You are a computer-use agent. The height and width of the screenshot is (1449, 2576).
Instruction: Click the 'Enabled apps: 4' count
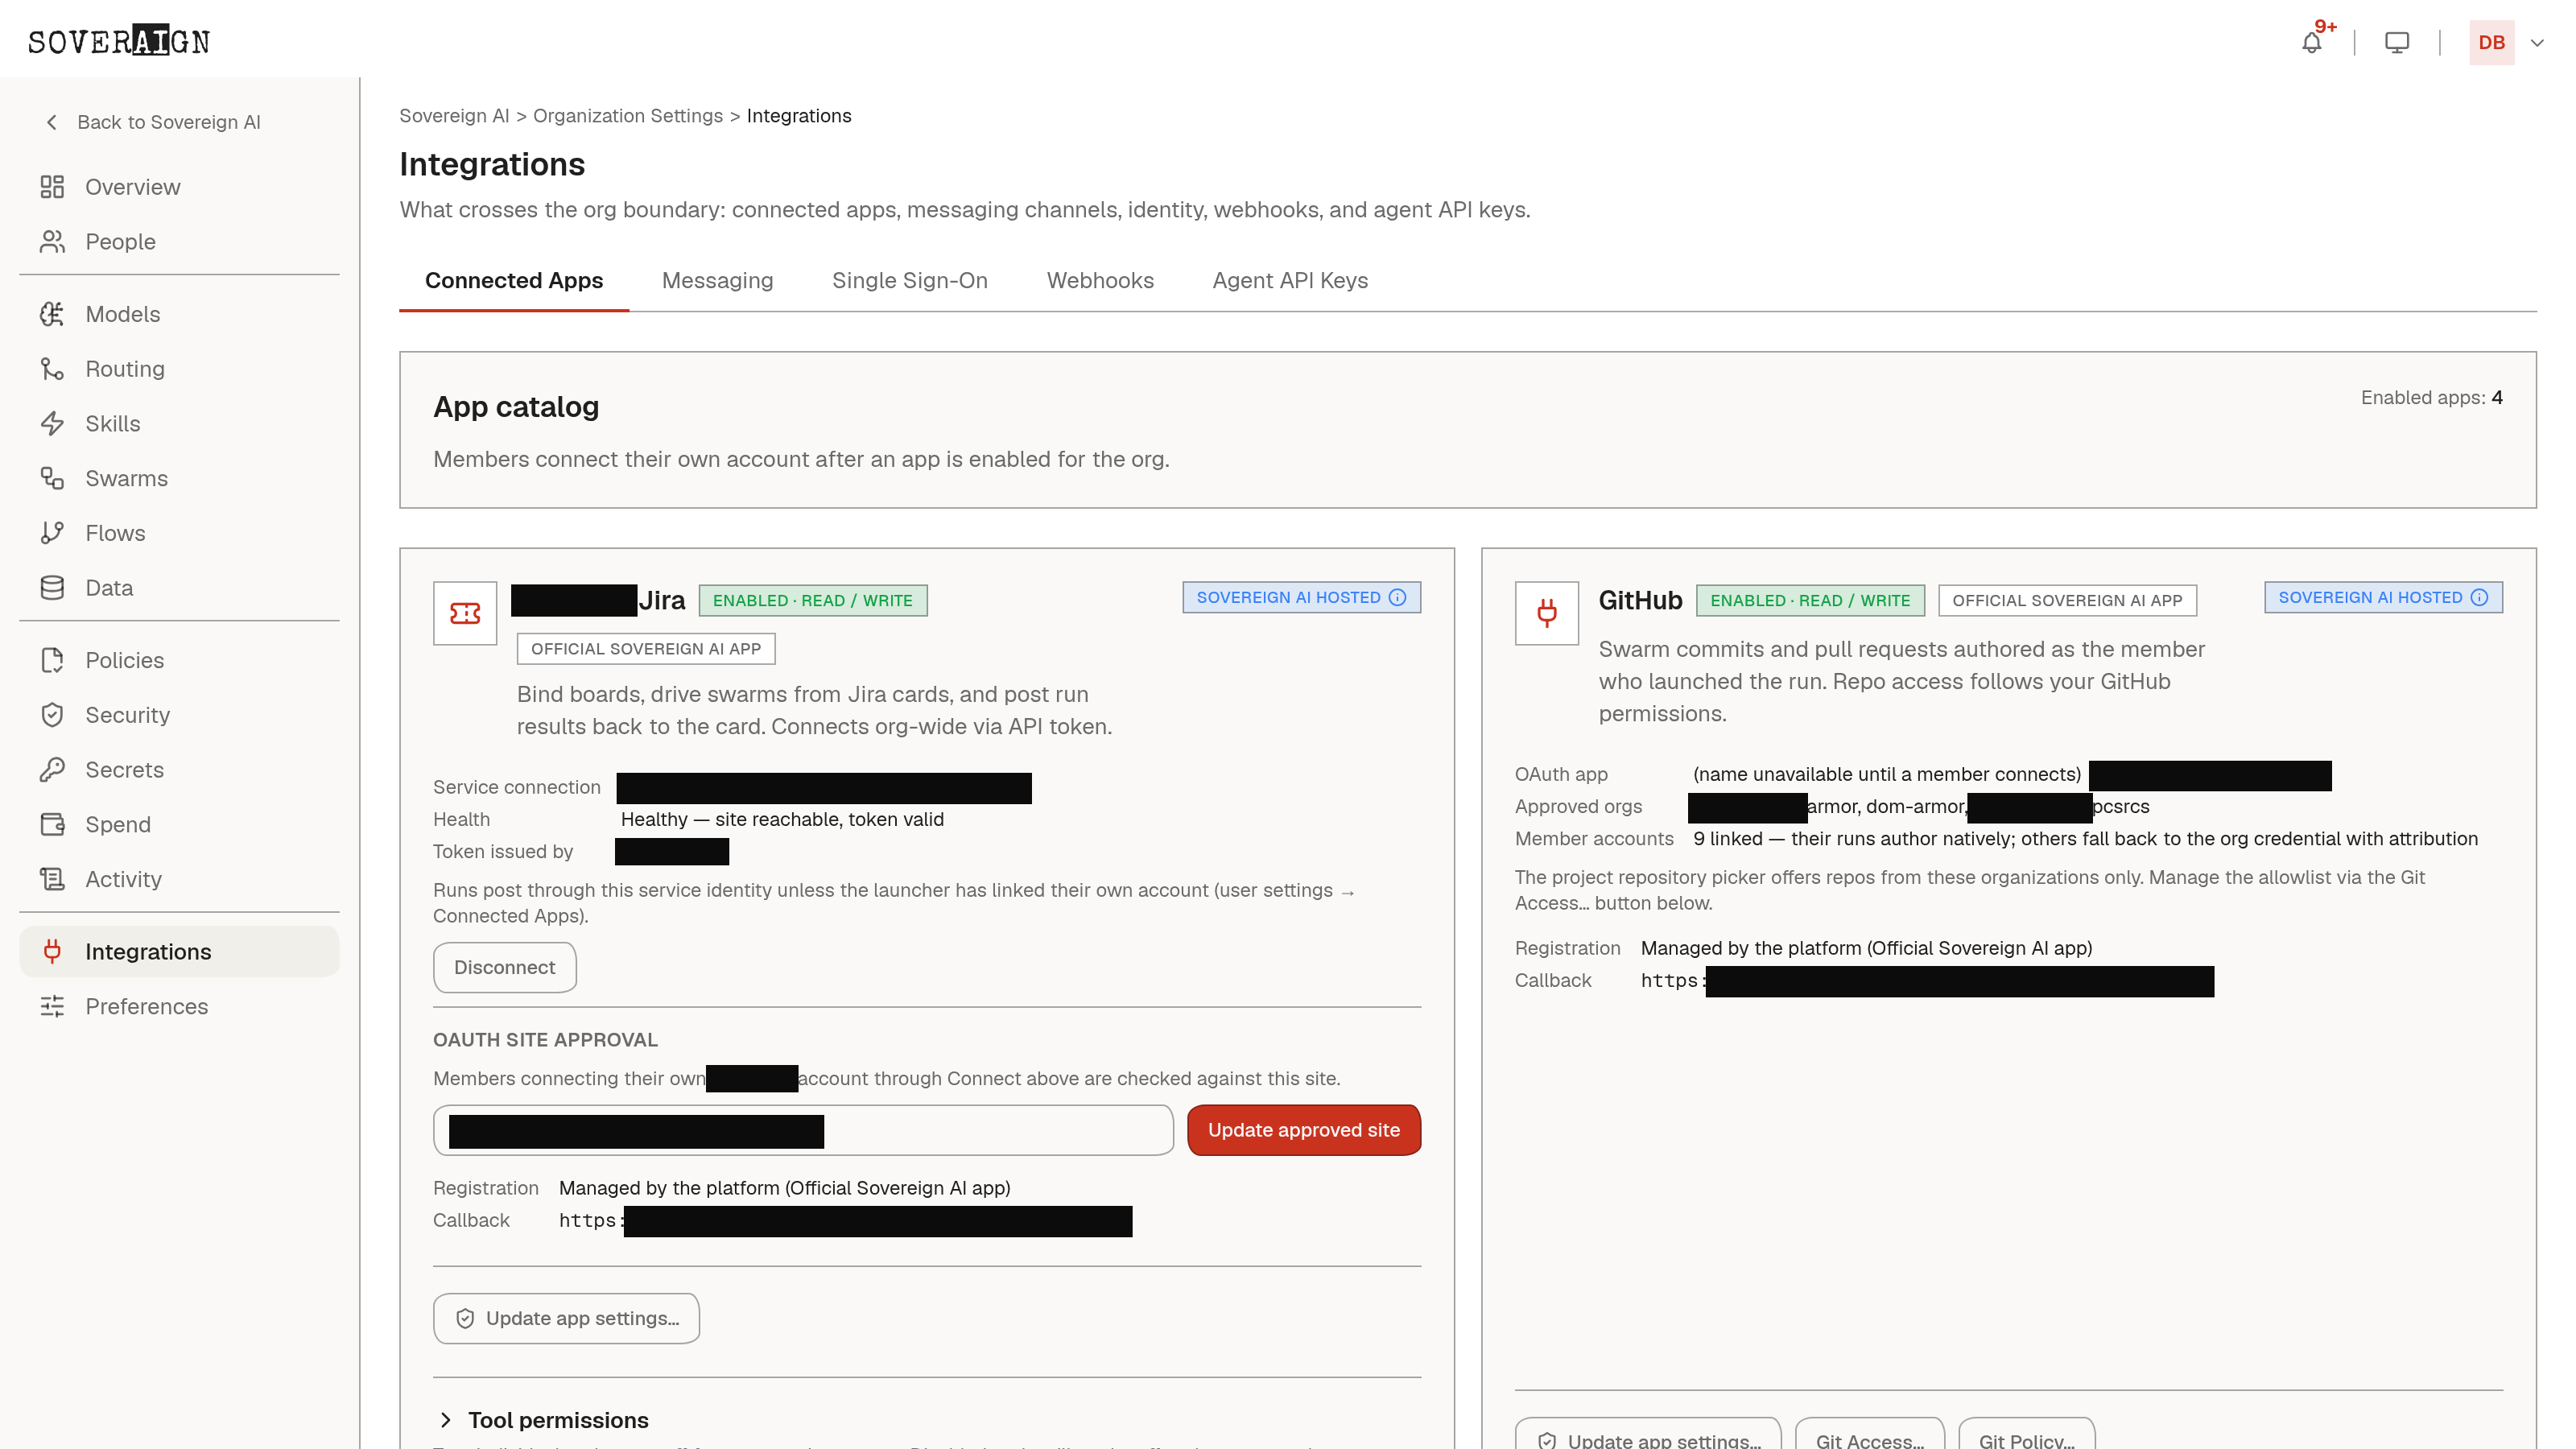[2431, 398]
